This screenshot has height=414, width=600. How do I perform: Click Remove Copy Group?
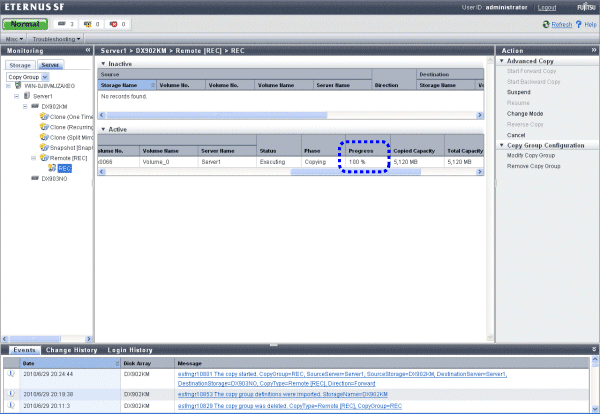click(533, 166)
